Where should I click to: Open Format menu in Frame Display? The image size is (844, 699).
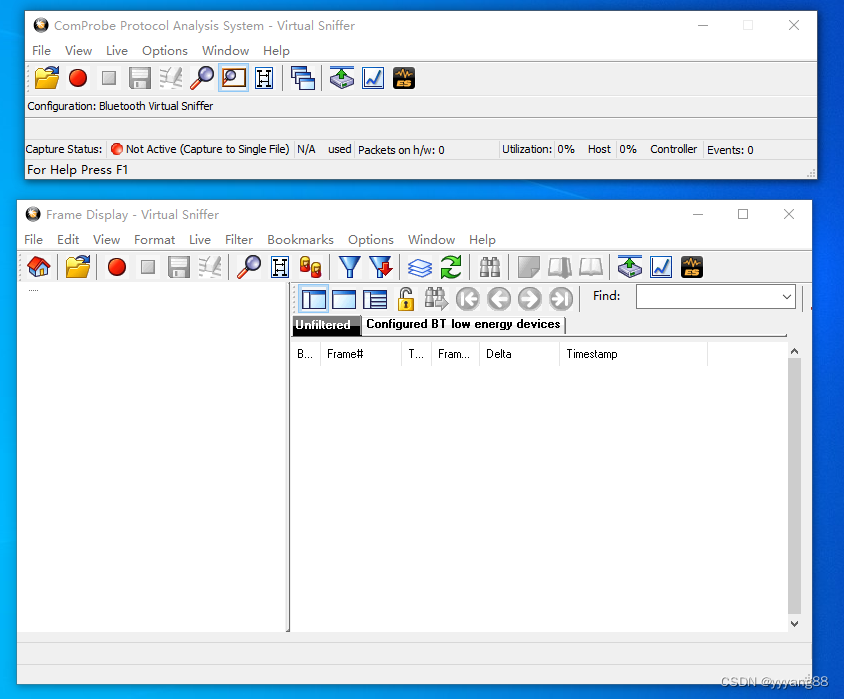coord(154,239)
